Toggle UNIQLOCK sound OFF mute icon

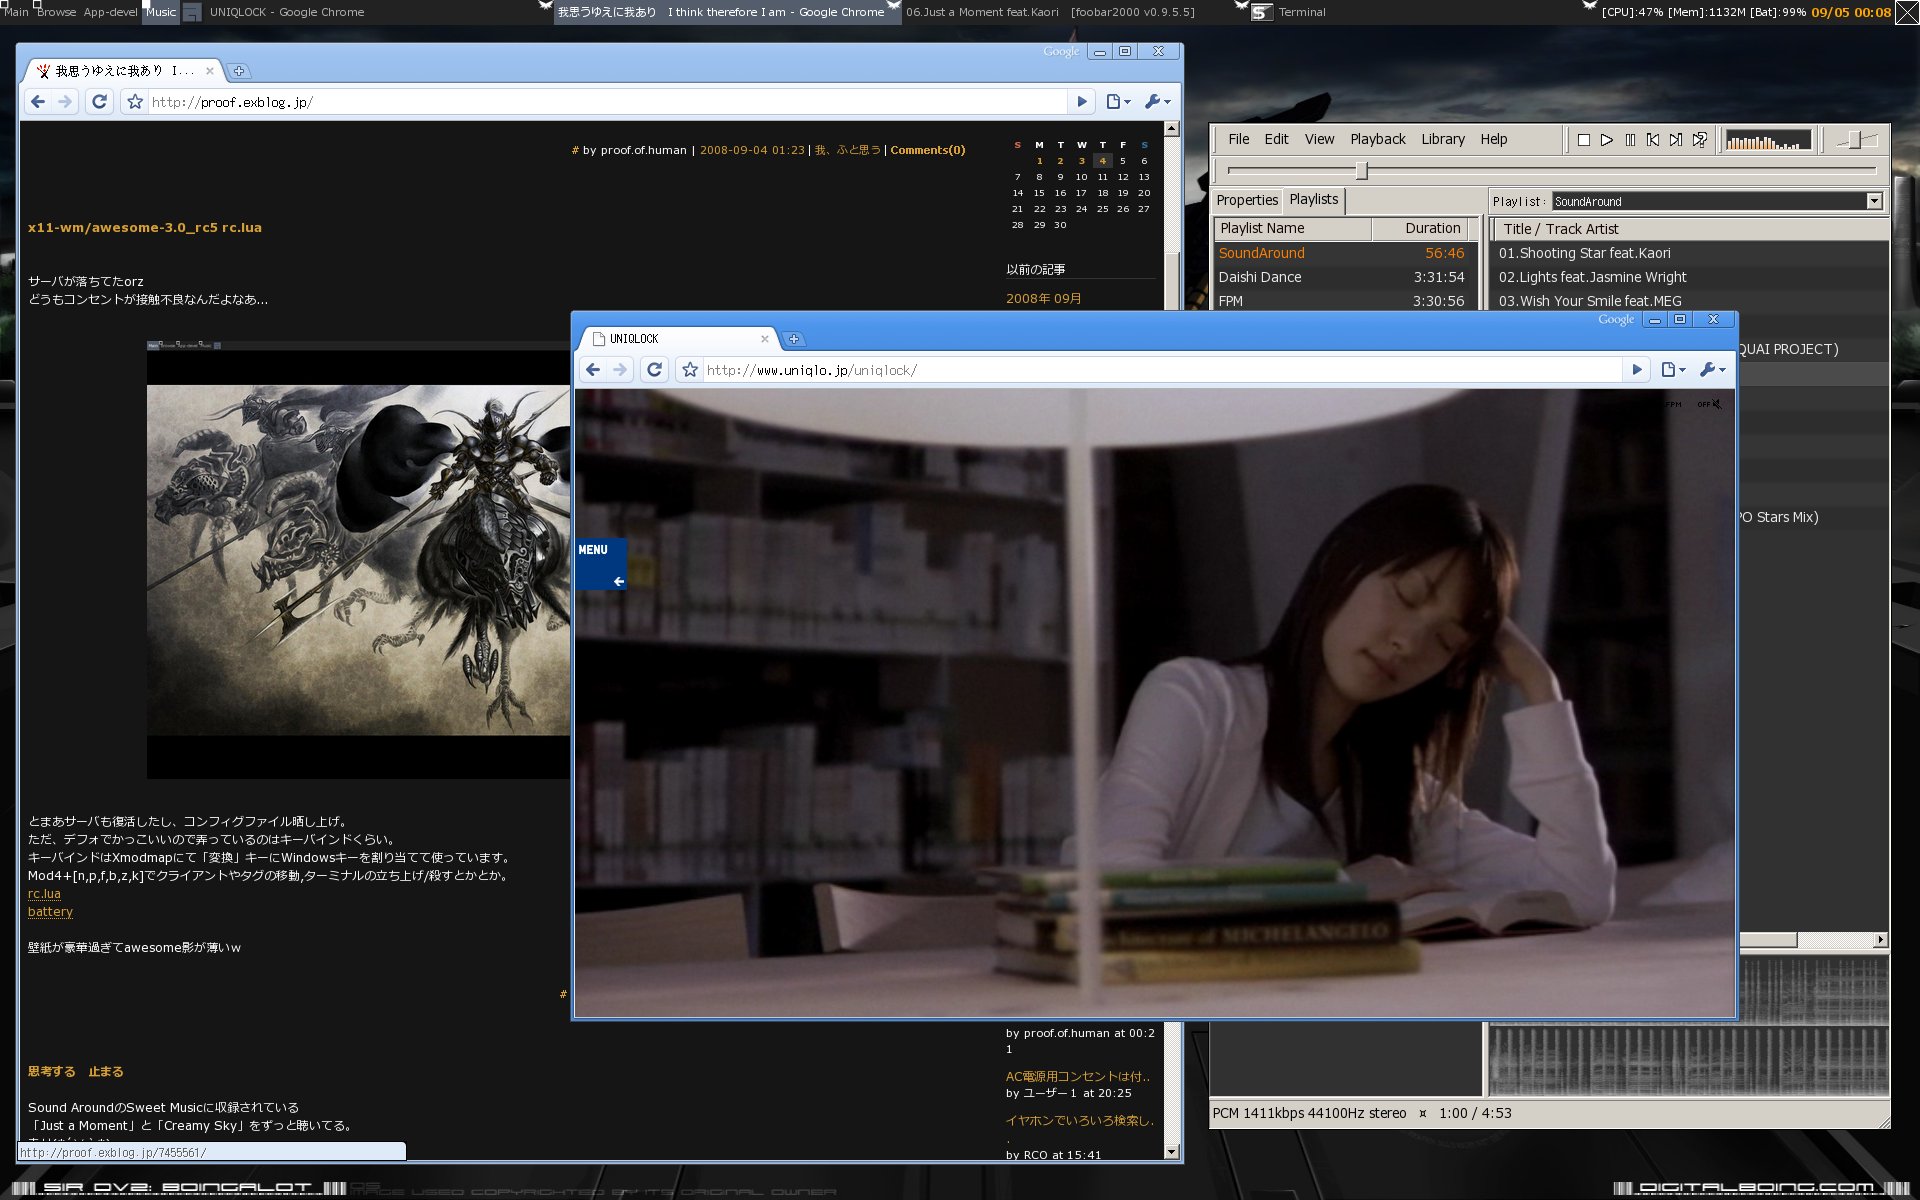click(x=1710, y=404)
